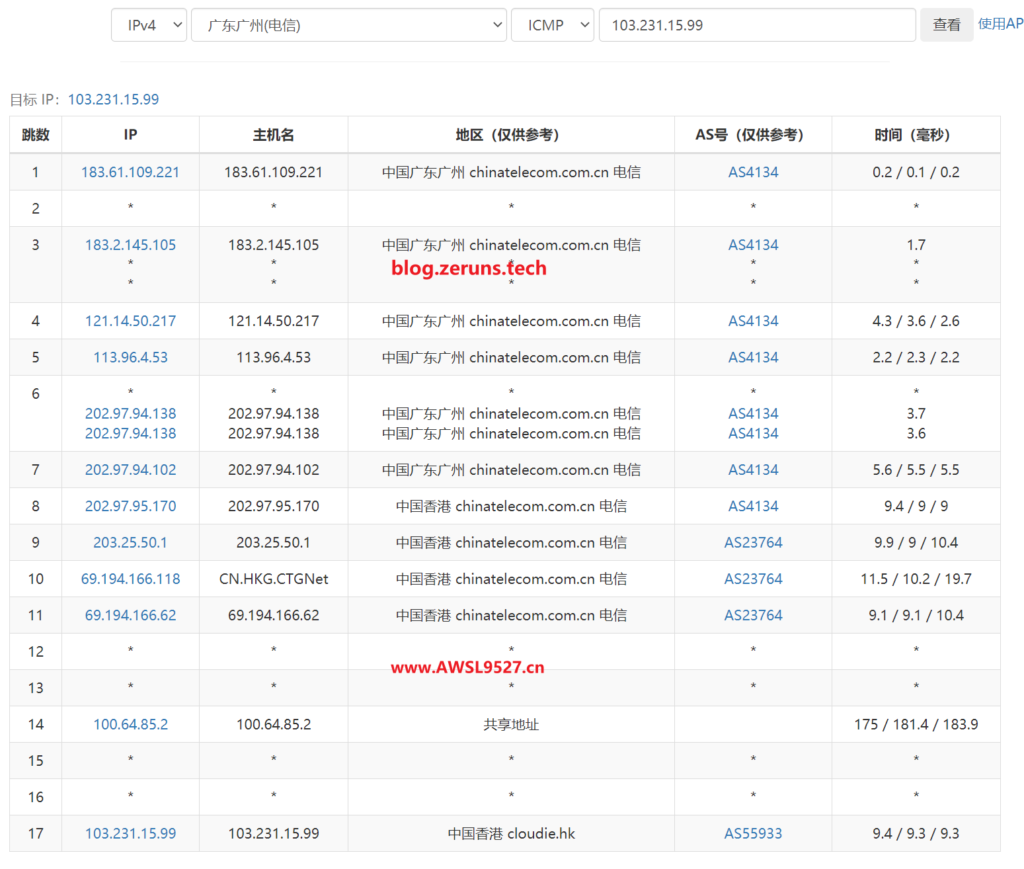Select time value 9.9 / 9 / 10.4
This screenshot has height=869, width=1024.
click(x=916, y=543)
